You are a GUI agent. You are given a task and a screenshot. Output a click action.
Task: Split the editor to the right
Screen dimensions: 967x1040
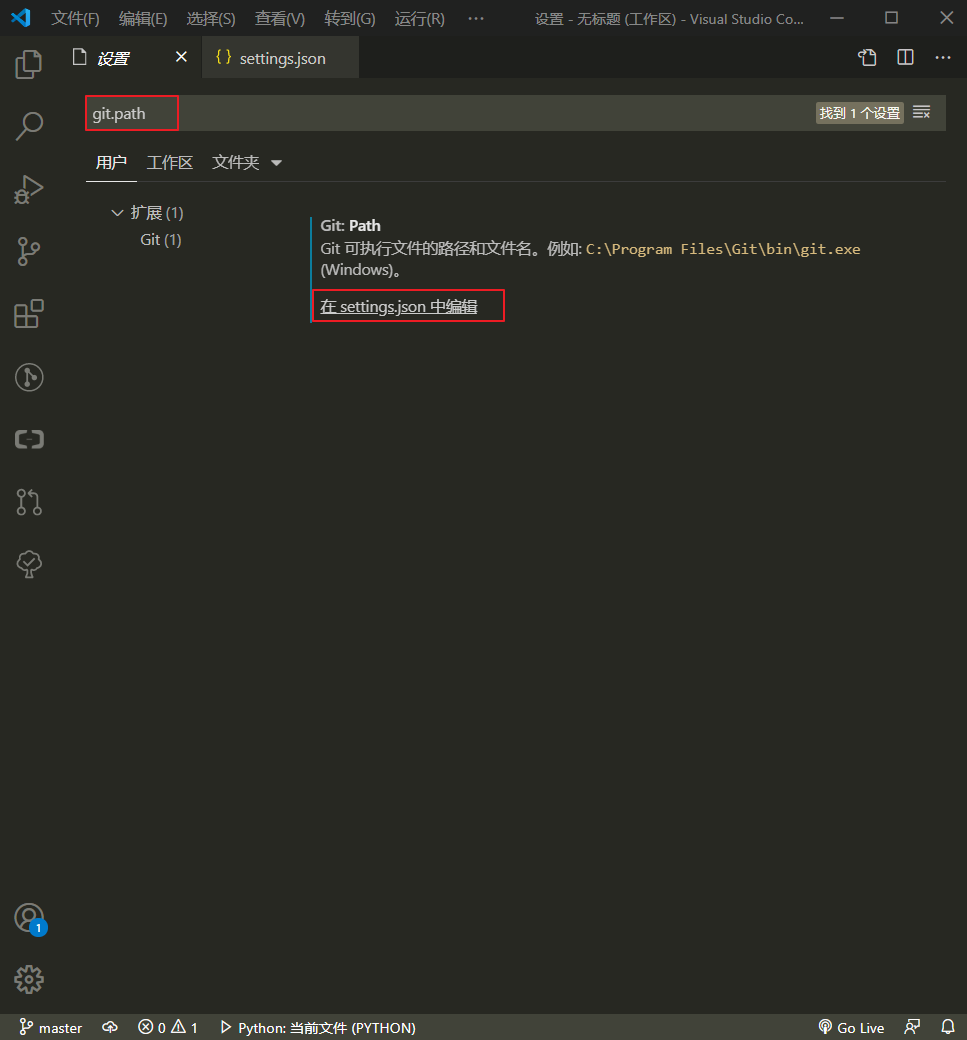(x=905, y=58)
